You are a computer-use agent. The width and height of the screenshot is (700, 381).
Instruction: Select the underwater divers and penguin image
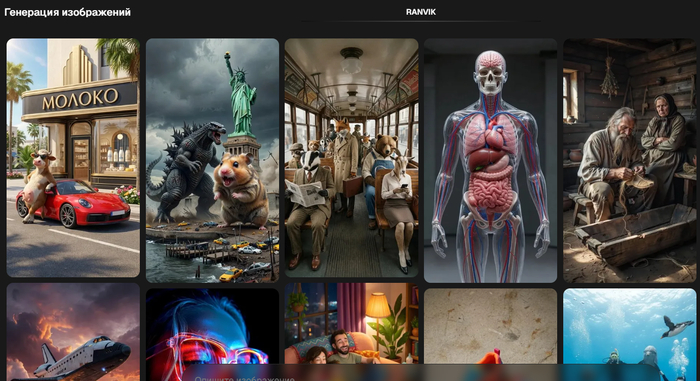(x=629, y=335)
